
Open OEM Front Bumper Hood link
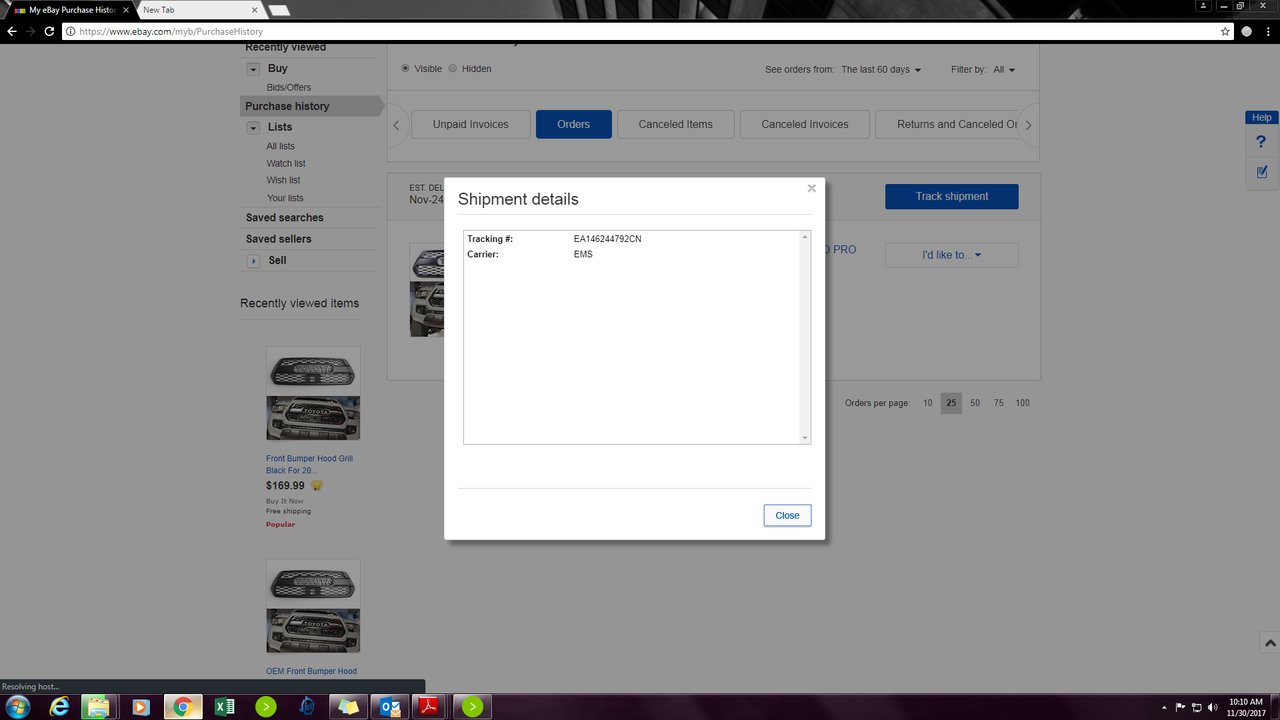pos(311,671)
